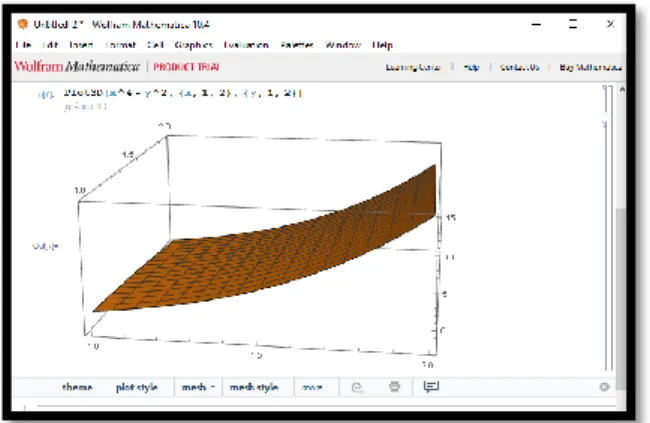This screenshot has height=423, width=650.
Task: Open the Format menu
Action: (x=120, y=45)
